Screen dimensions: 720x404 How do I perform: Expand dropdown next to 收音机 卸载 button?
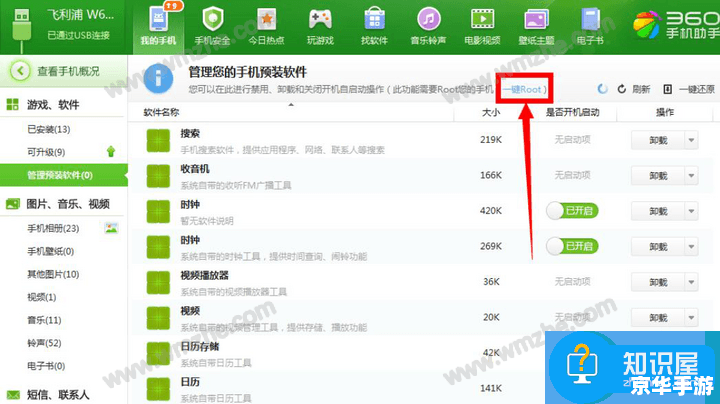[x=691, y=175]
